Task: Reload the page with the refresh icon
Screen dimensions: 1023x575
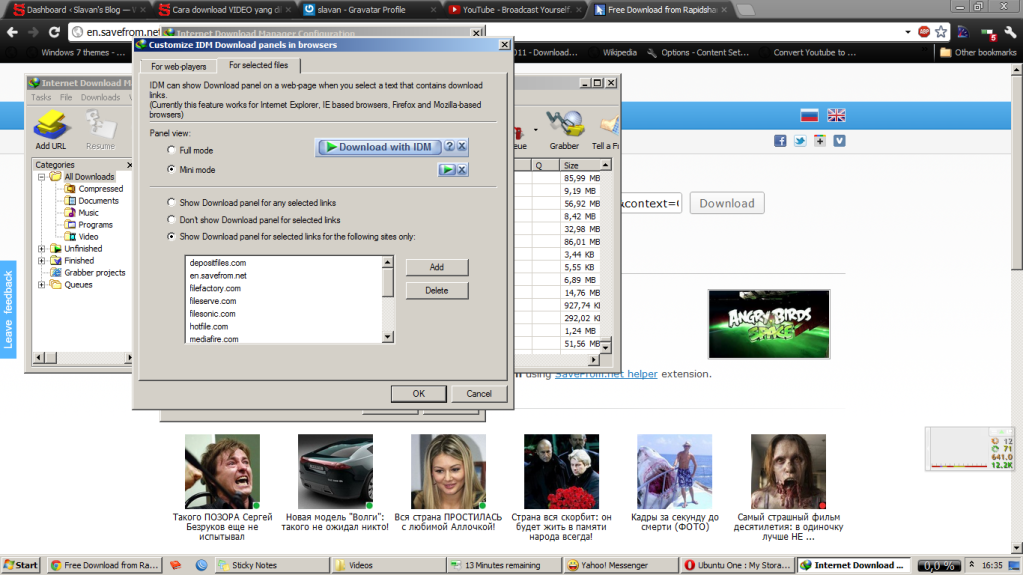Action: click(x=54, y=32)
